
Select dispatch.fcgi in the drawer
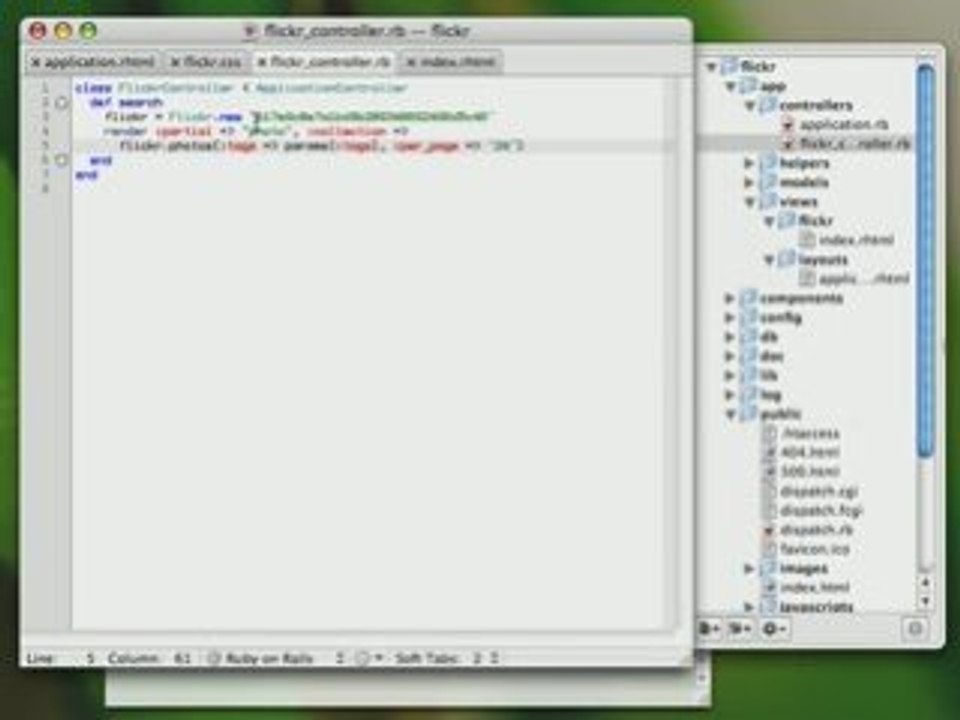coord(822,511)
